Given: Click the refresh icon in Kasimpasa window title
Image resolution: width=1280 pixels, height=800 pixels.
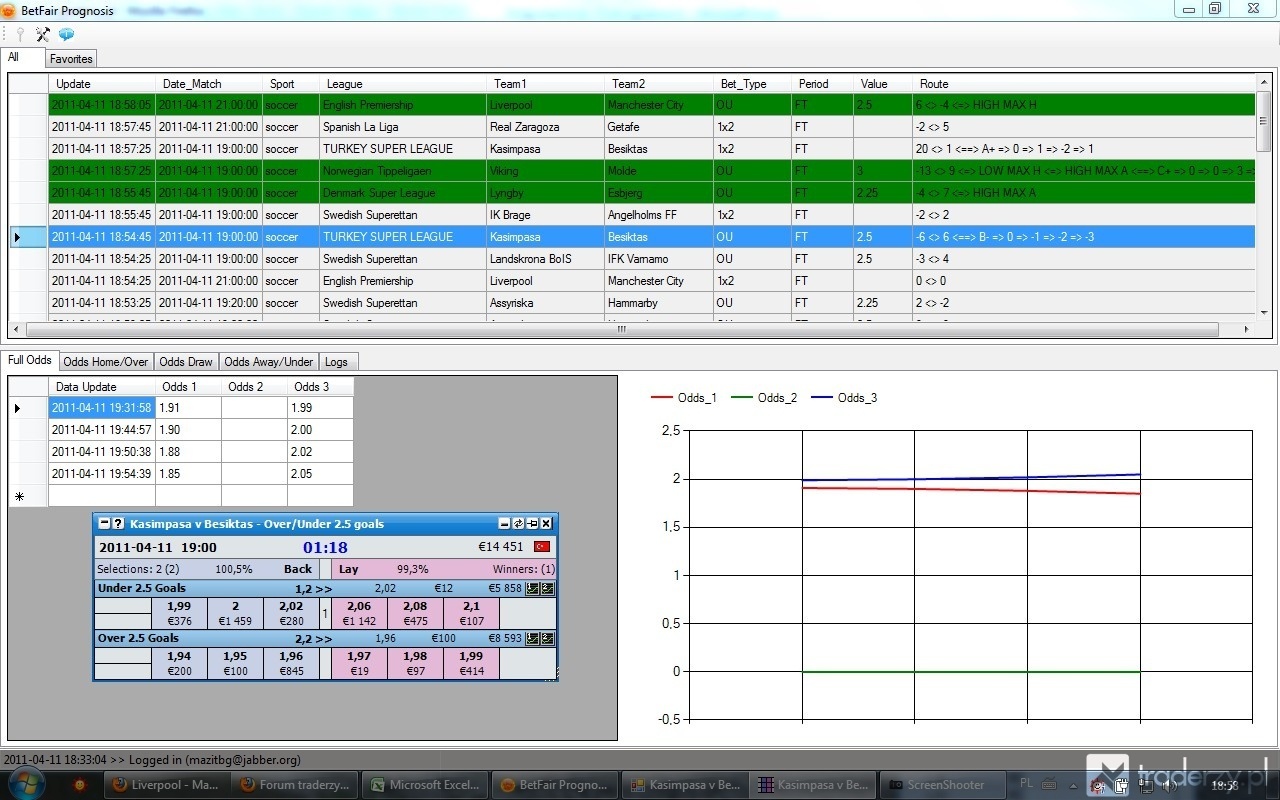Looking at the screenshot, I should 518,524.
